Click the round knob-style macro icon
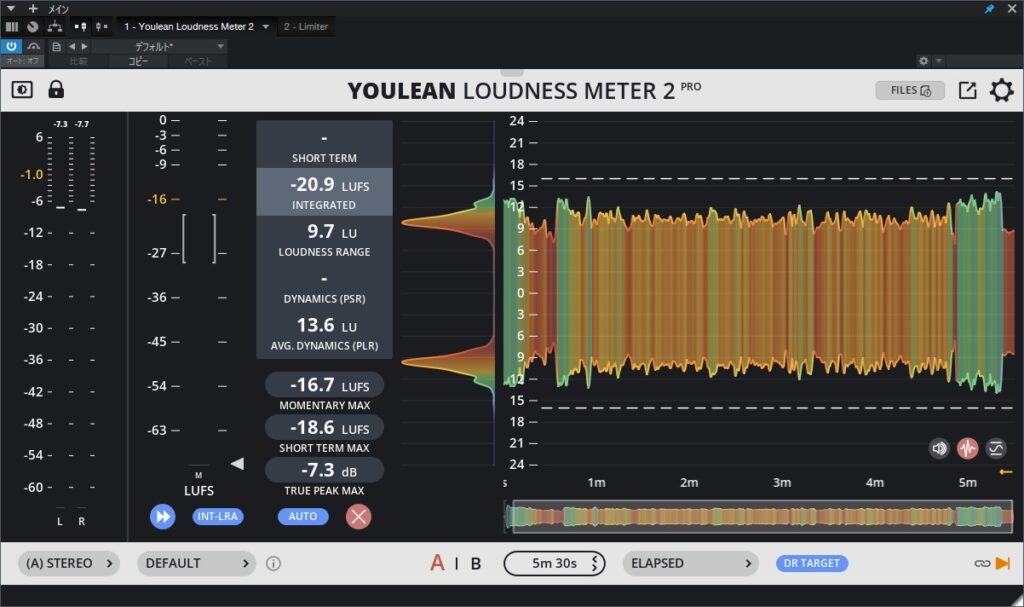1024x607 pixels. pyautogui.click(x=33, y=27)
